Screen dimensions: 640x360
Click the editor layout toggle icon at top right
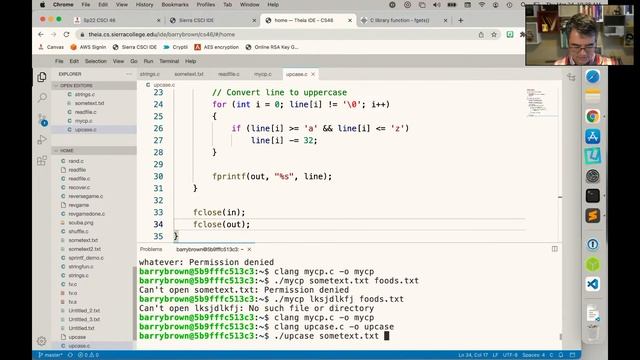(571, 77)
